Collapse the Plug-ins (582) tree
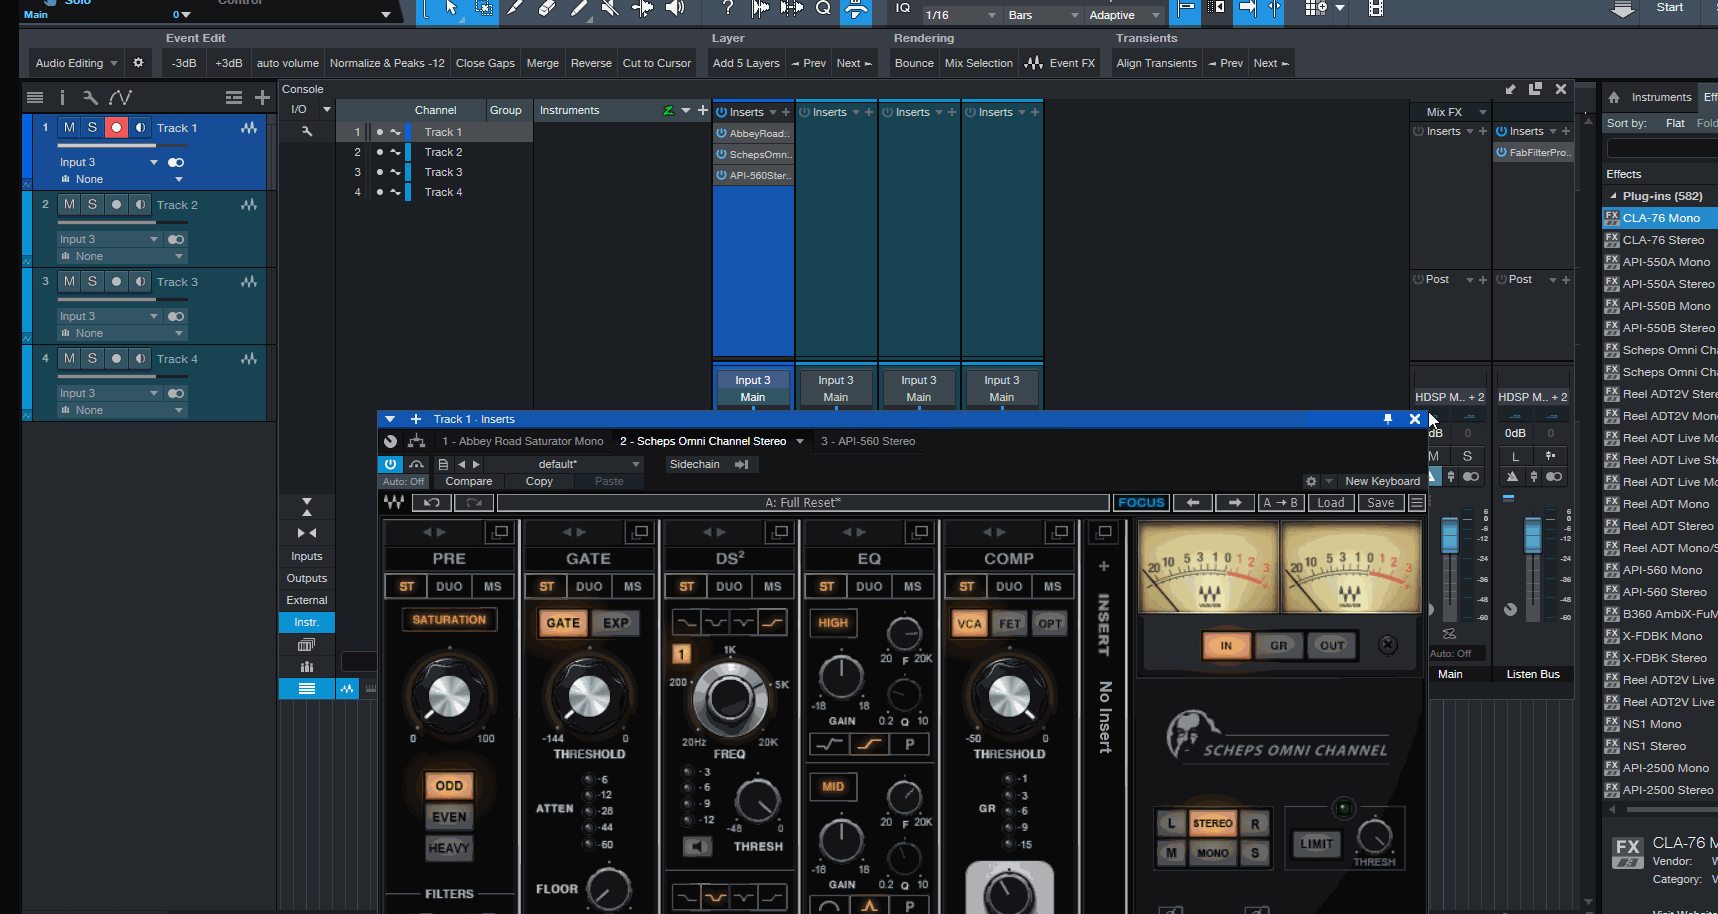The height and width of the screenshot is (914, 1718). 1612,196
